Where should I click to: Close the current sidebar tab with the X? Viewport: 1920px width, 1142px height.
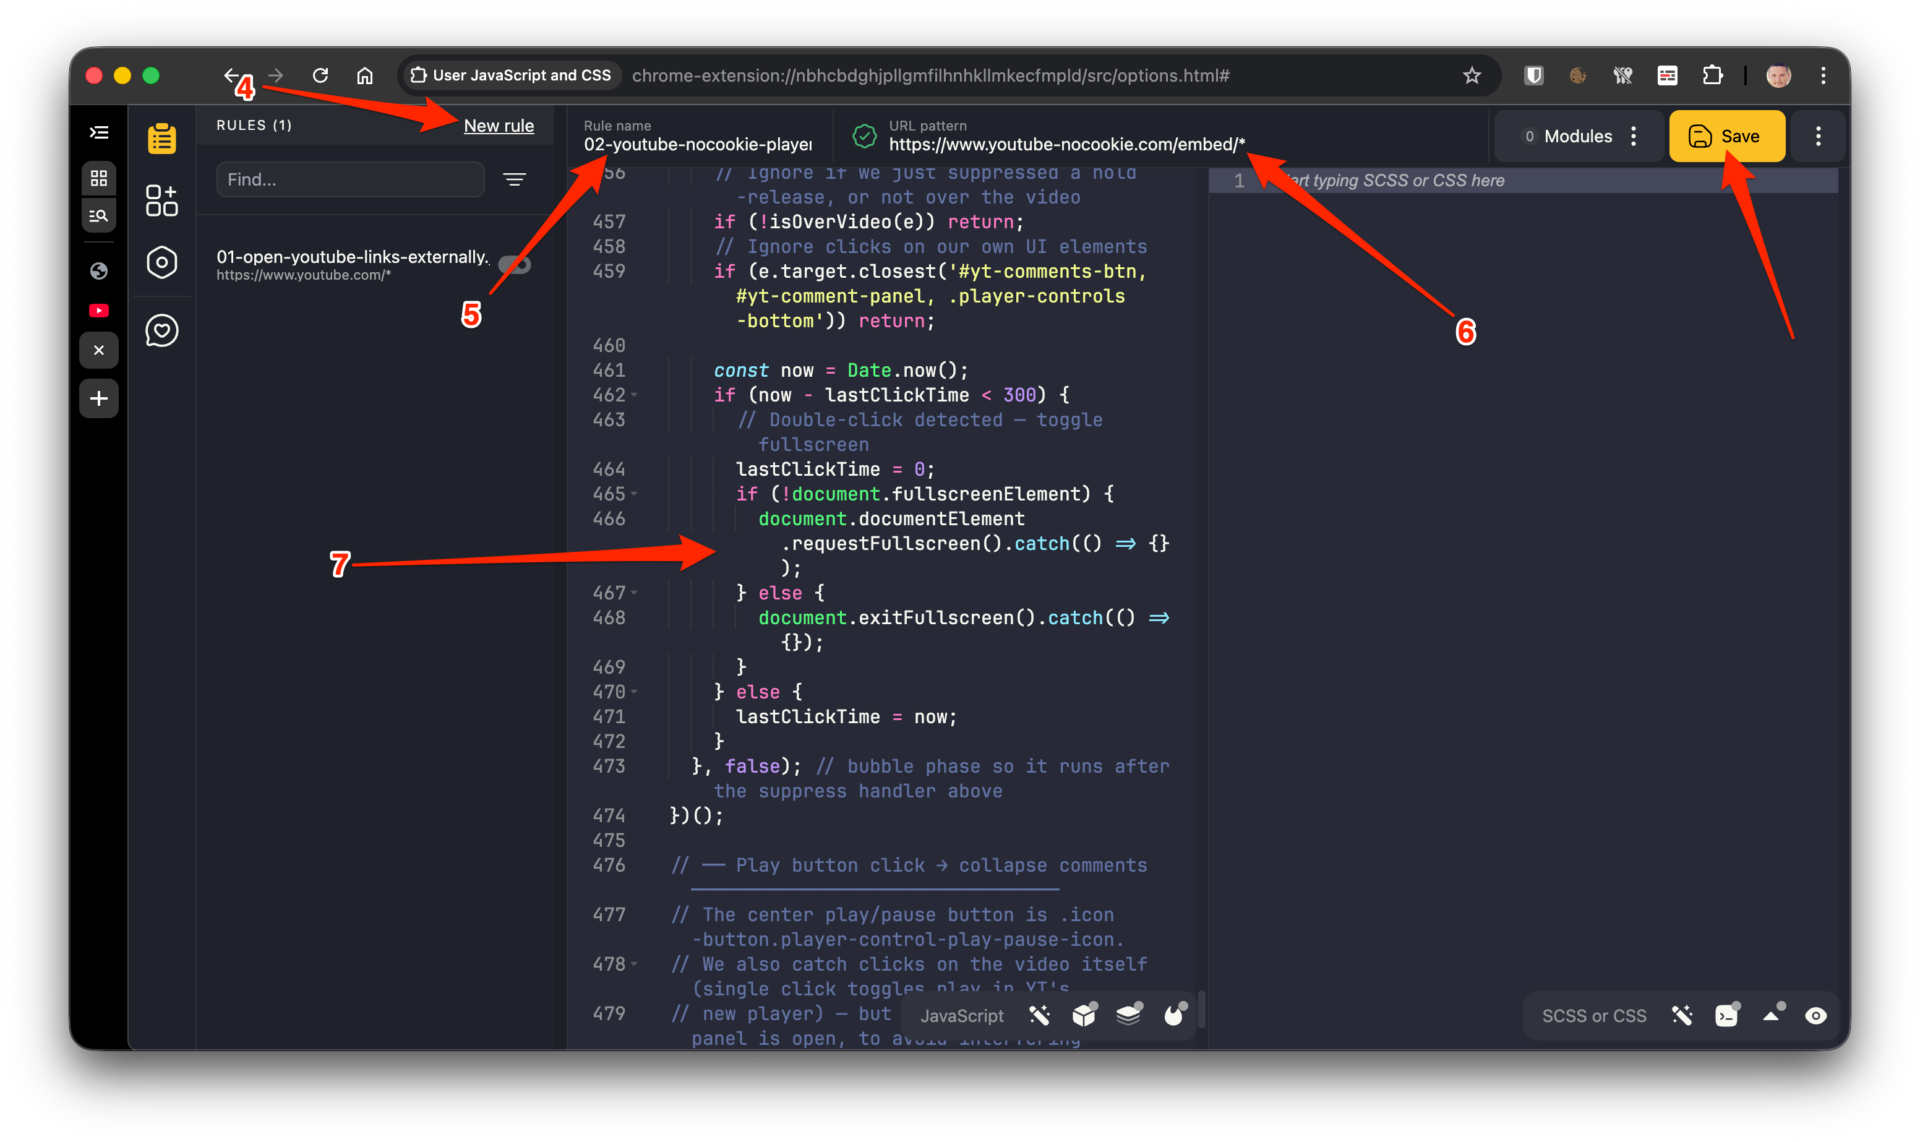pyautogui.click(x=99, y=350)
